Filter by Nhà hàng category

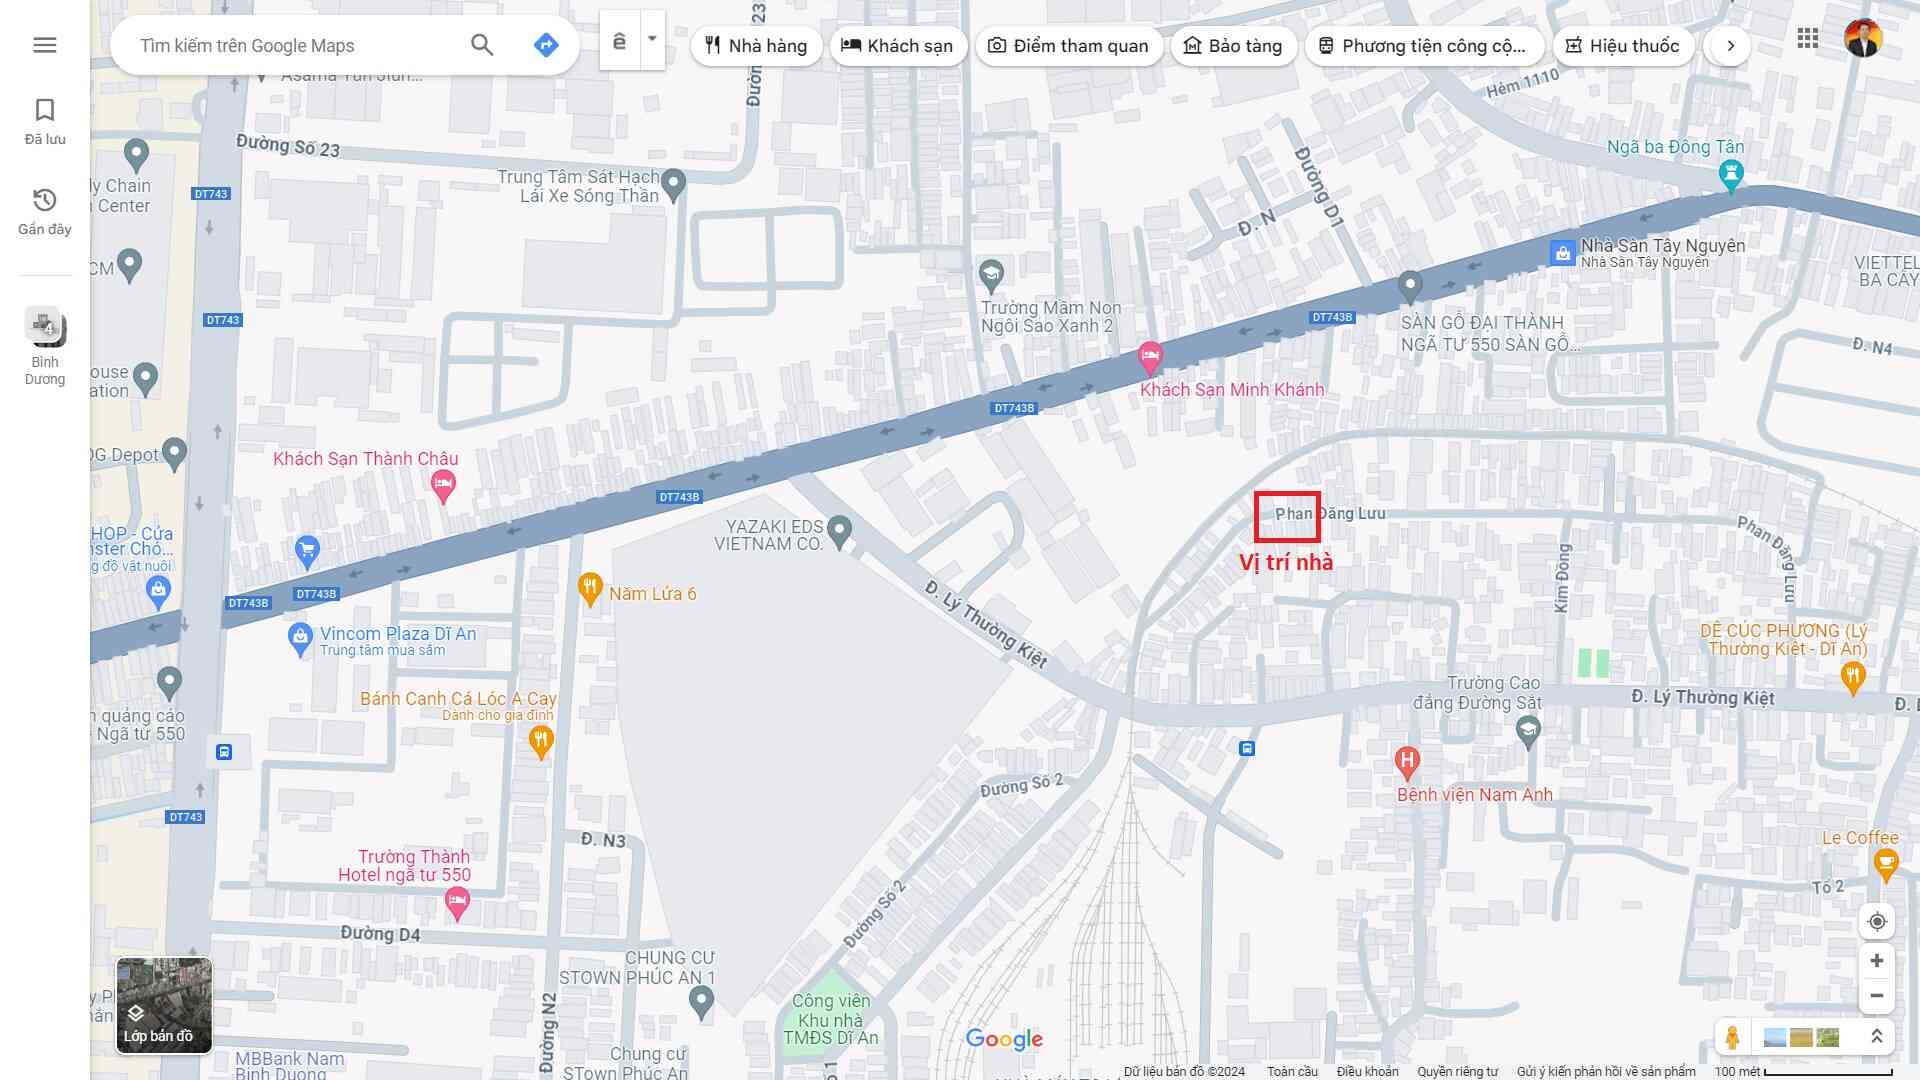[x=756, y=46]
